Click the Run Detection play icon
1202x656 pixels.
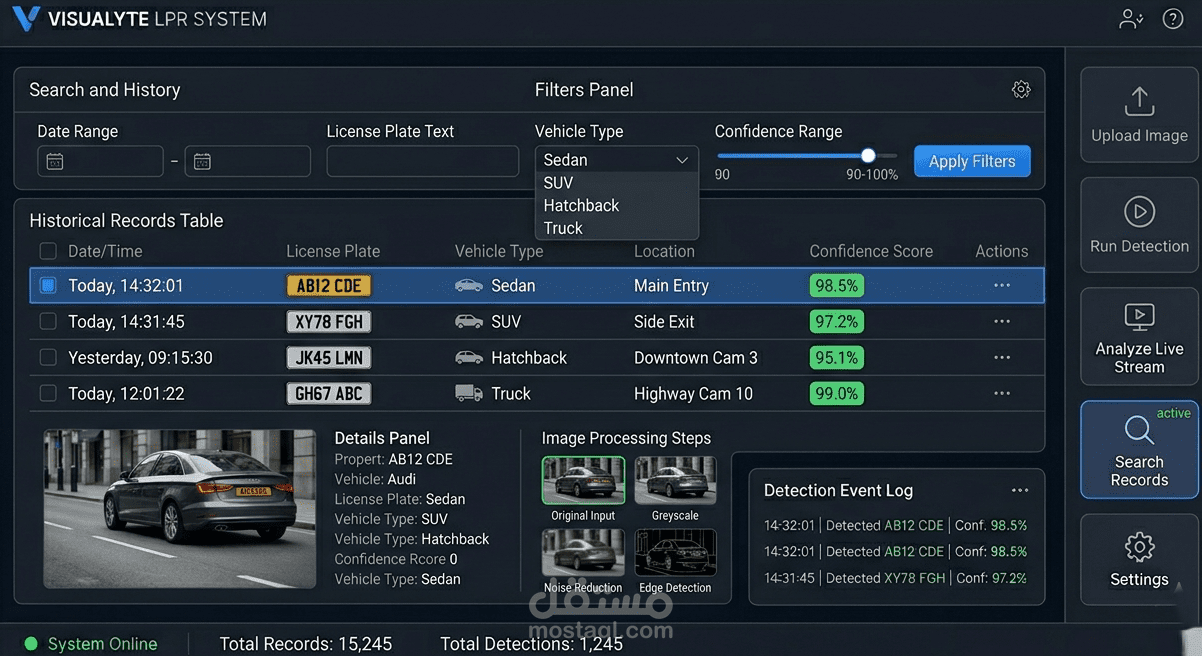[1139, 211]
